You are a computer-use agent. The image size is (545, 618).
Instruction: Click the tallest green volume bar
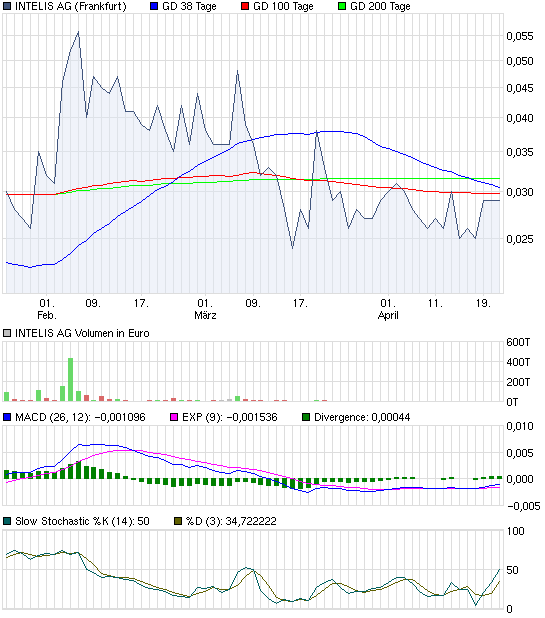(x=71, y=380)
